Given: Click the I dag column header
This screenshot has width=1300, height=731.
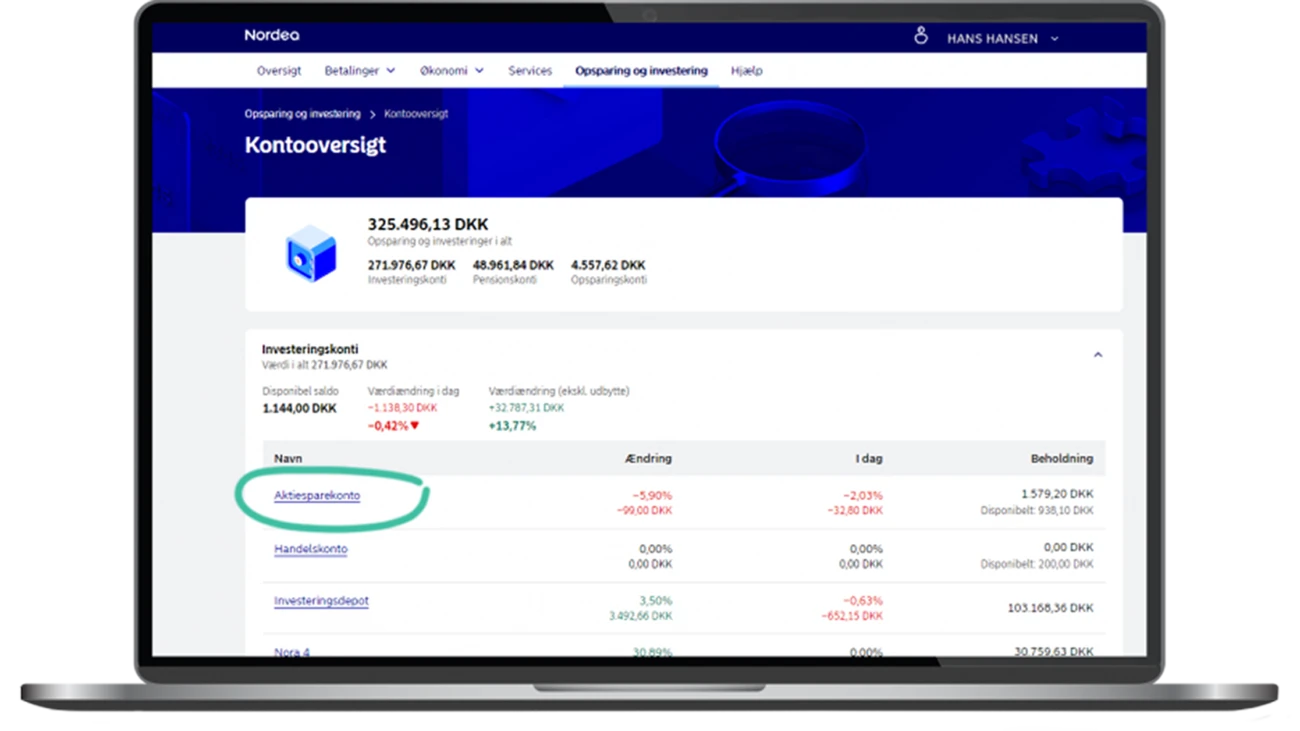Looking at the screenshot, I should click(x=867, y=459).
